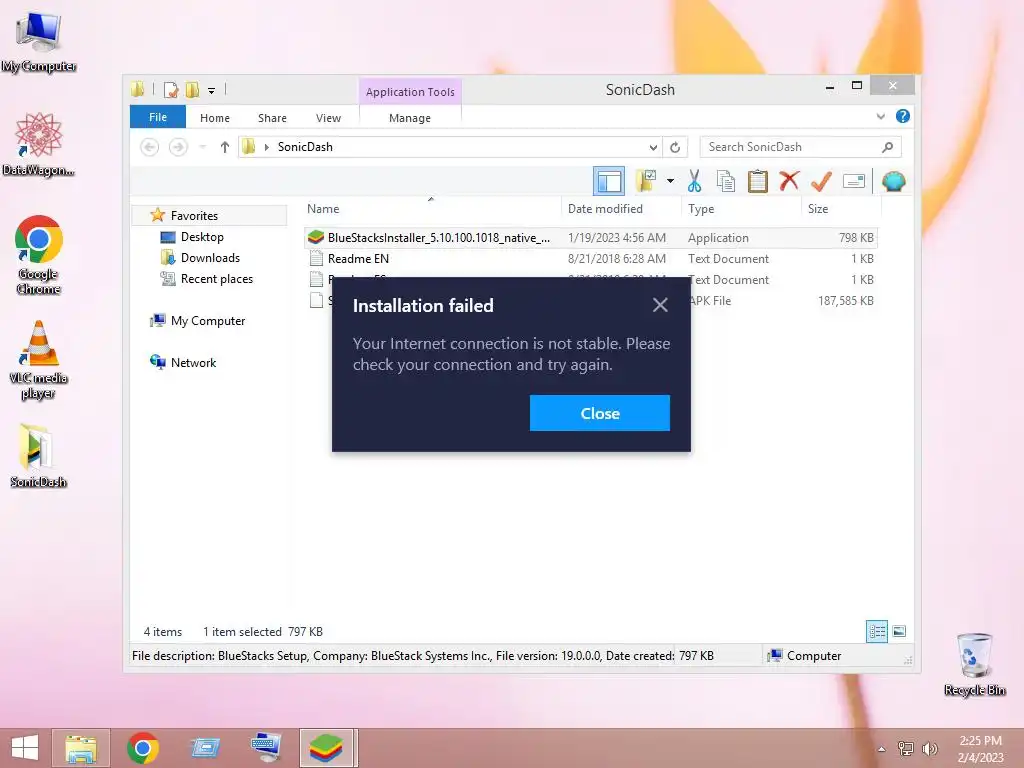Toggle the preview pane layout icon

coord(609,181)
